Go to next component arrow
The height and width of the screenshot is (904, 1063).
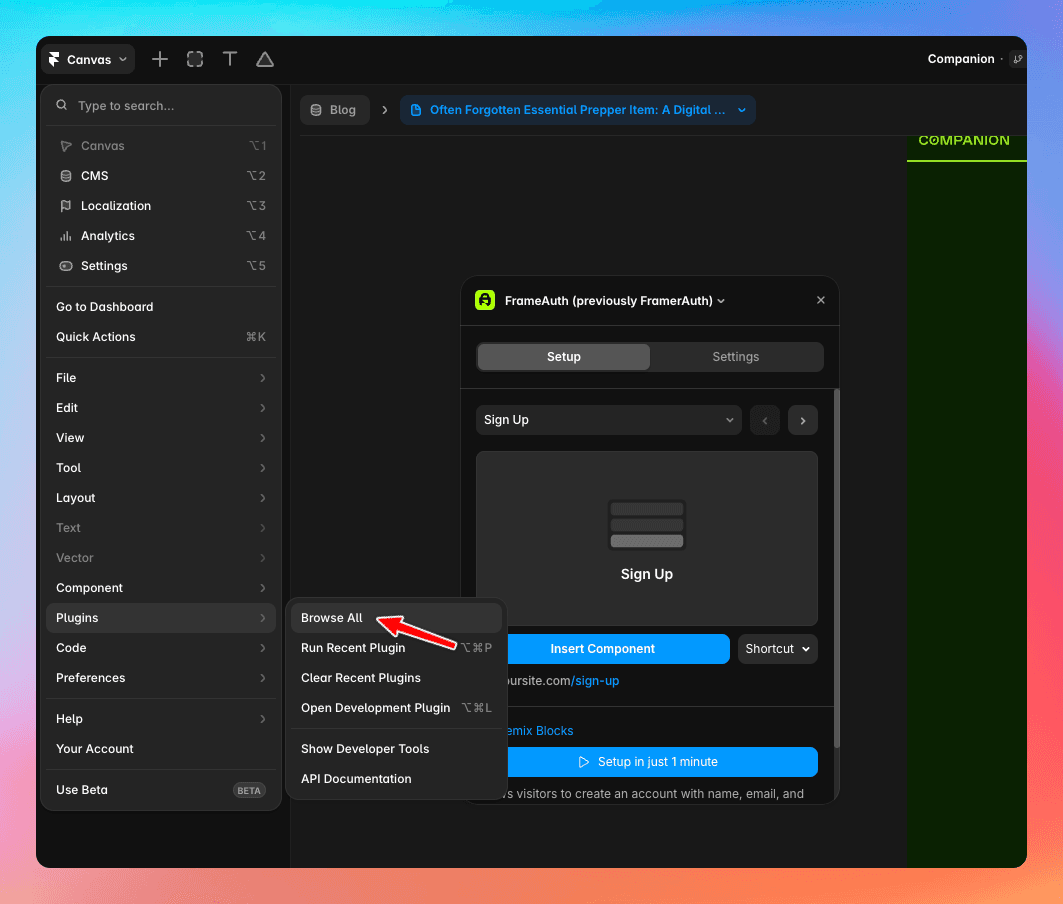pyautogui.click(x=803, y=420)
